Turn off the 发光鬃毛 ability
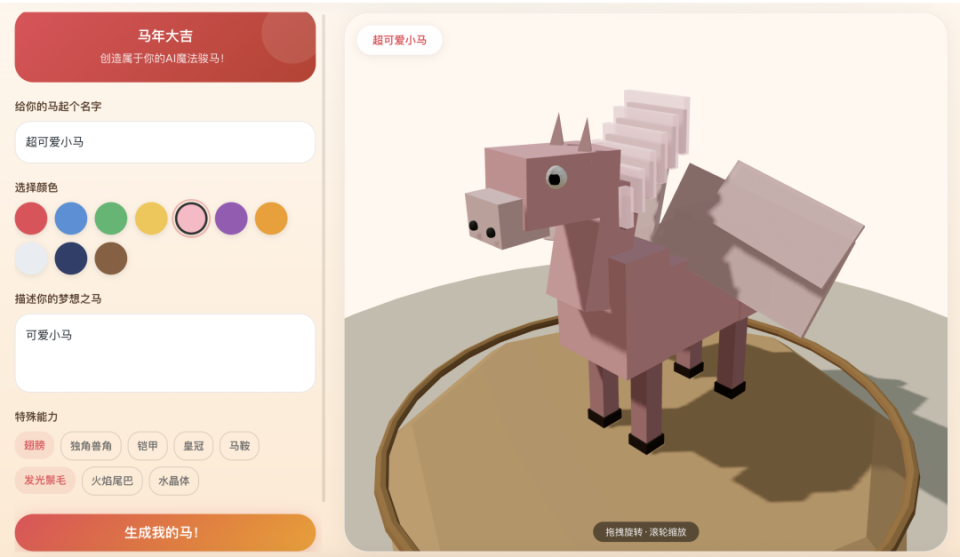 (x=45, y=480)
